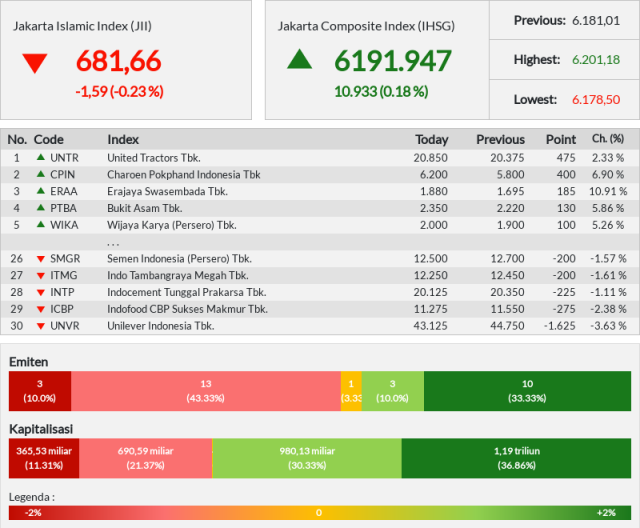640x528 pixels.
Task: Click the dark red Emiten segment 3 (10.0%)
Action: (x=40, y=391)
